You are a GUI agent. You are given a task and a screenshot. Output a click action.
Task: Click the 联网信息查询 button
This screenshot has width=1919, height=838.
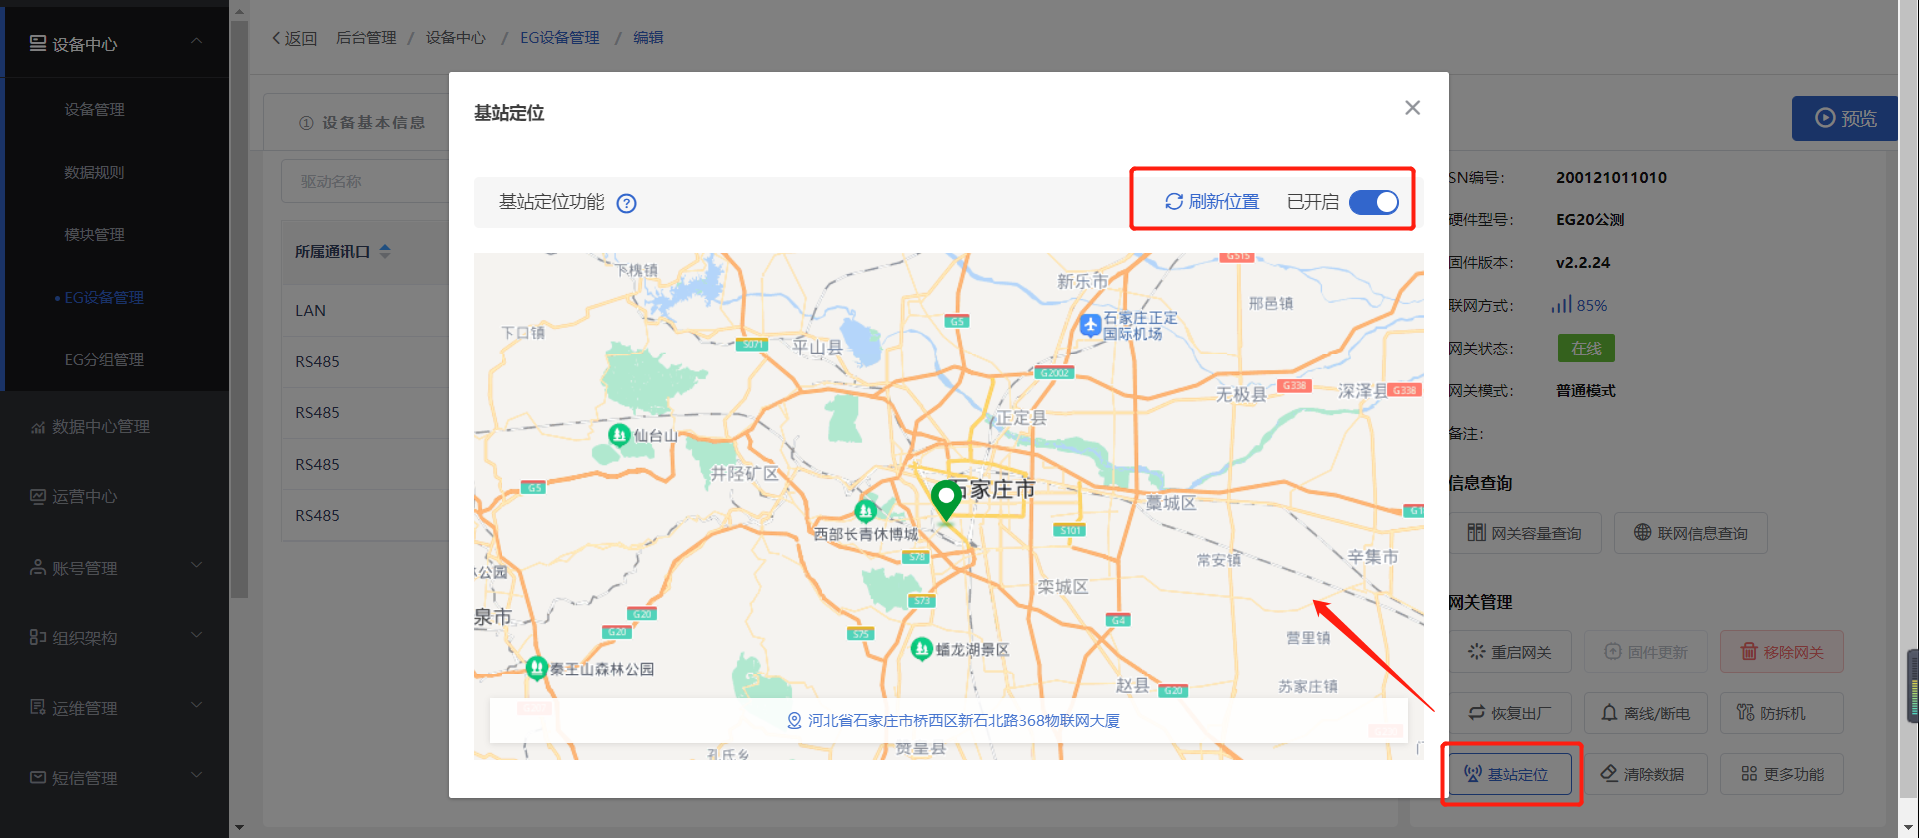pos(1691,533)
